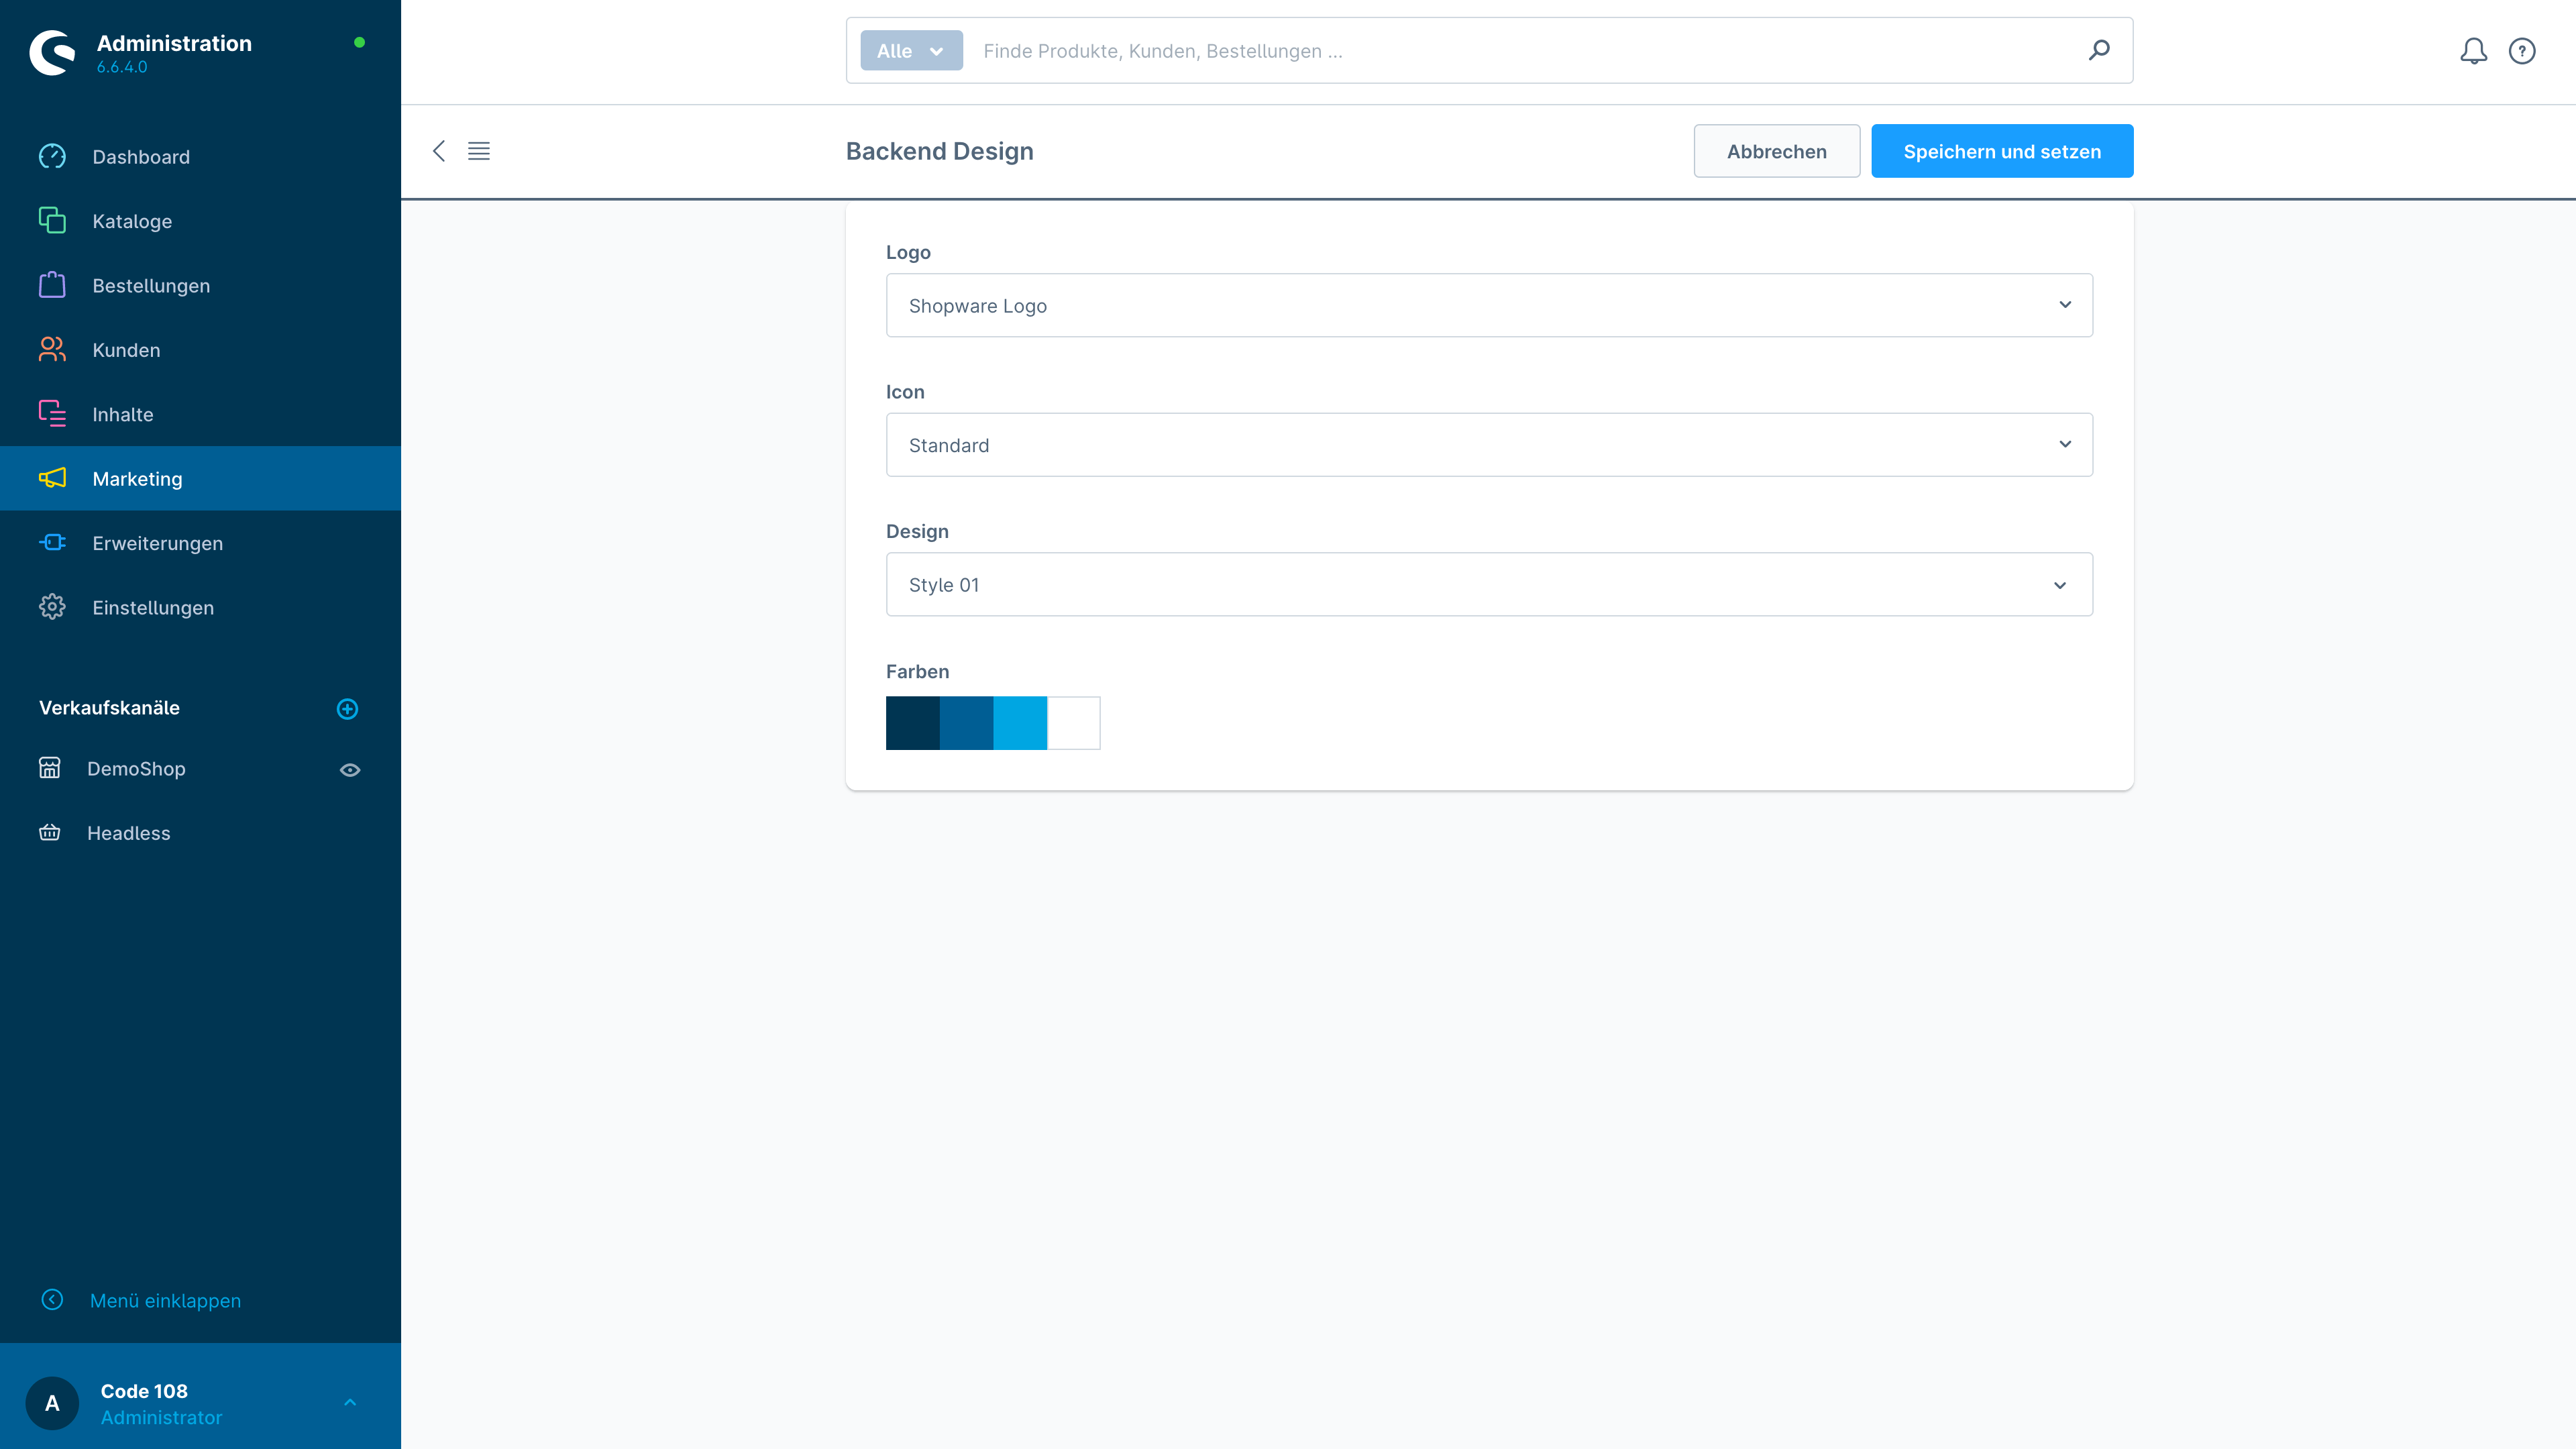The image size is (2576, 1449).
Task: Open the Dashboard menu item
Action: (200, 157)
